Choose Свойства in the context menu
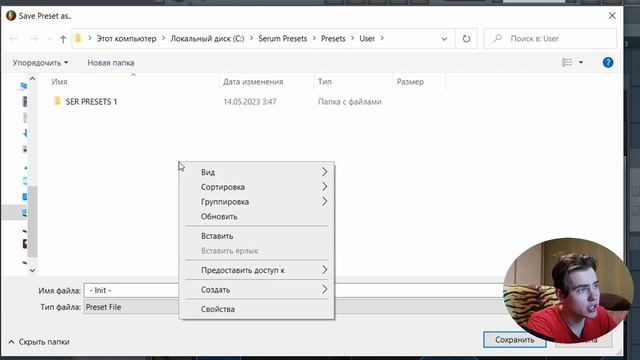The height and width of the screenshot is (360, 640). [x=257, y=309]
